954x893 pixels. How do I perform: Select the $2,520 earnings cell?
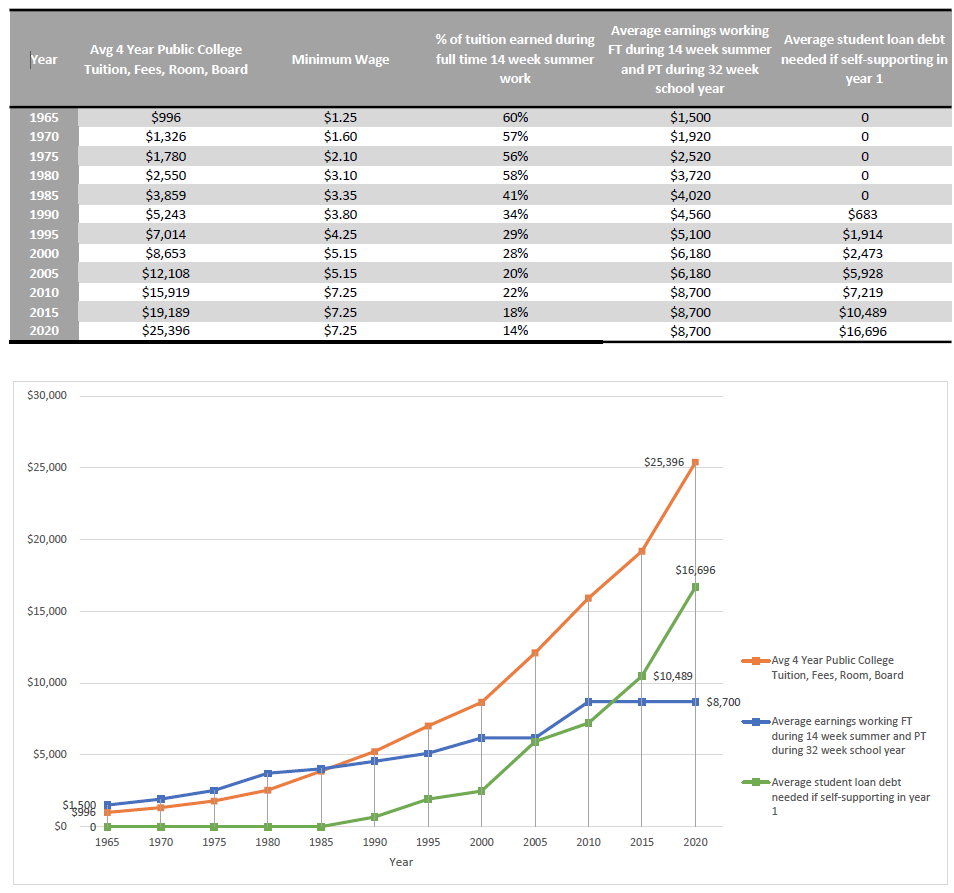click(690, 156)
